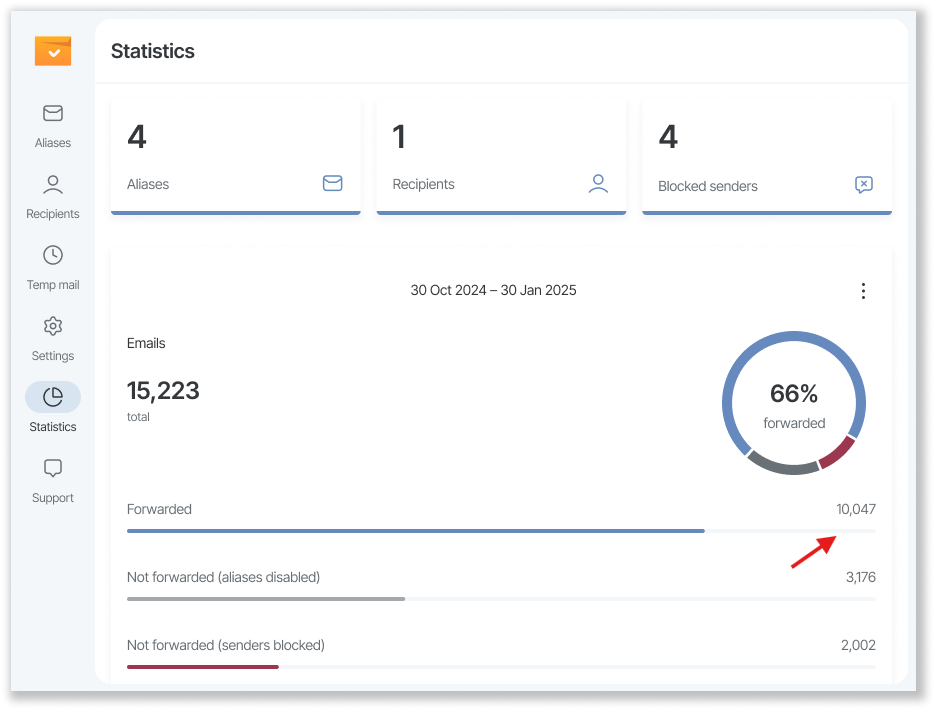Click Not forwarded (aliases disabled) label
The image size is (935, 710).
[224, 577]
